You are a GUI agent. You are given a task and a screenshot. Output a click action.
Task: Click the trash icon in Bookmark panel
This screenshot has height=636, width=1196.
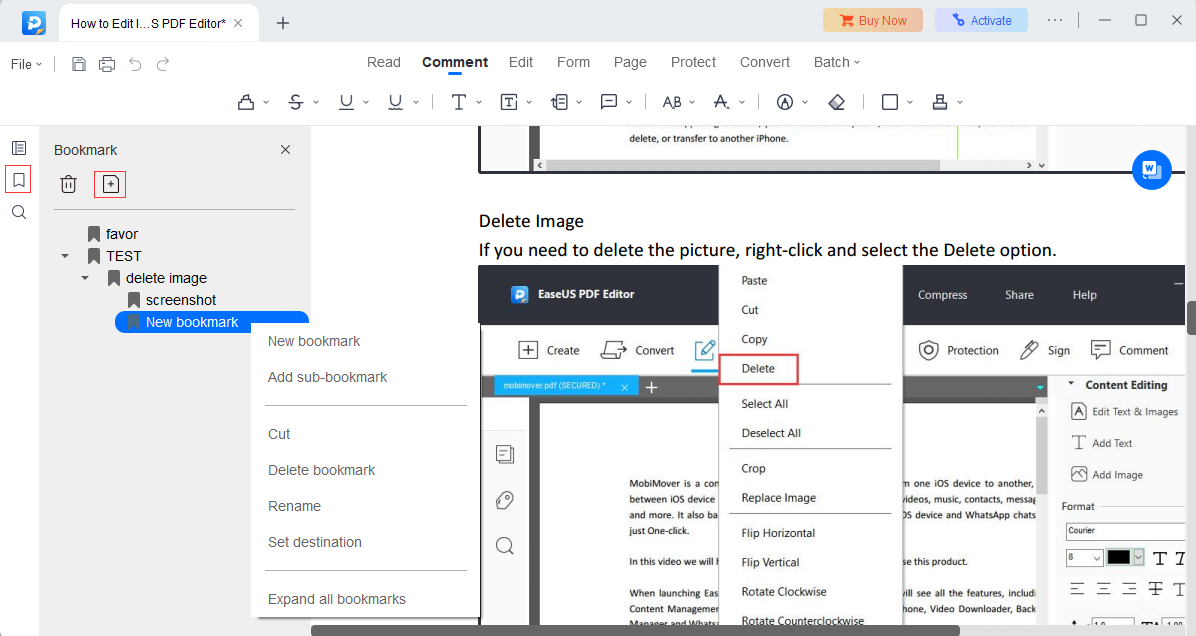(x=69, y=184)
